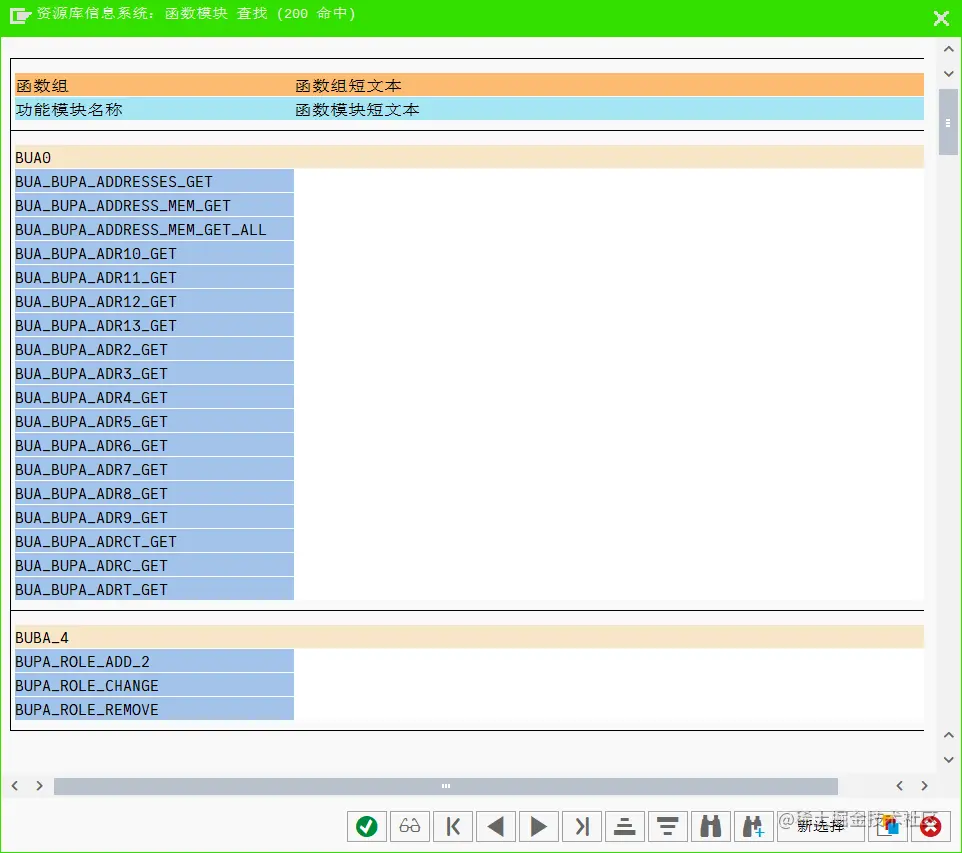Select BUA_BUPA_ADR7_GET row

pos(154,469)
